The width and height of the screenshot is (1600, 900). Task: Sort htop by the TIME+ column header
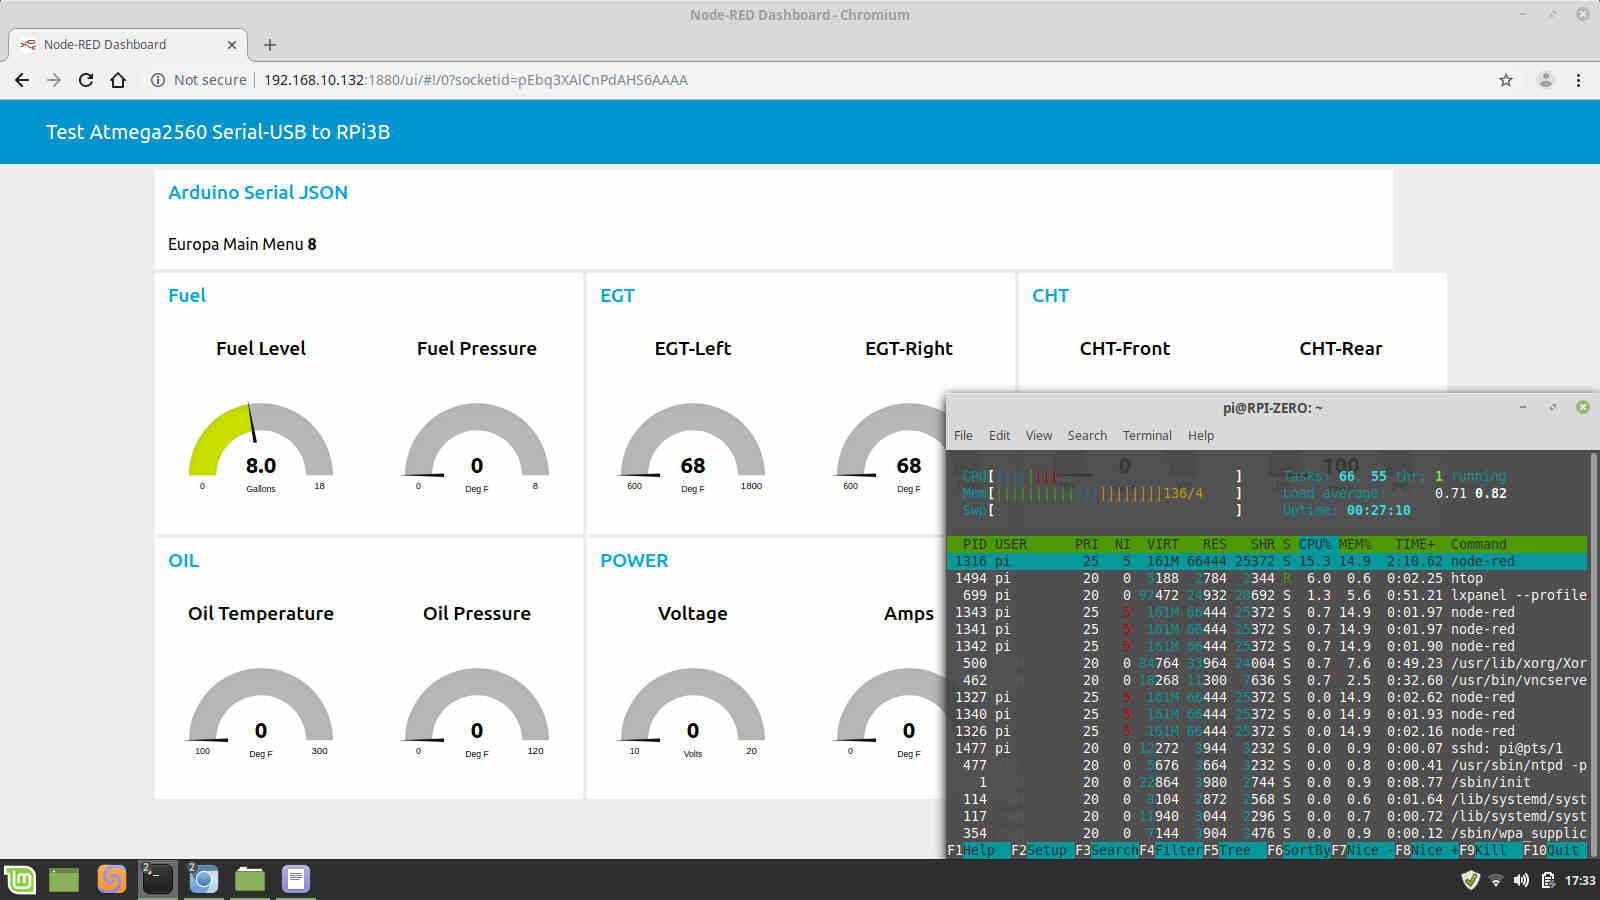click(x=1414, y=544)
